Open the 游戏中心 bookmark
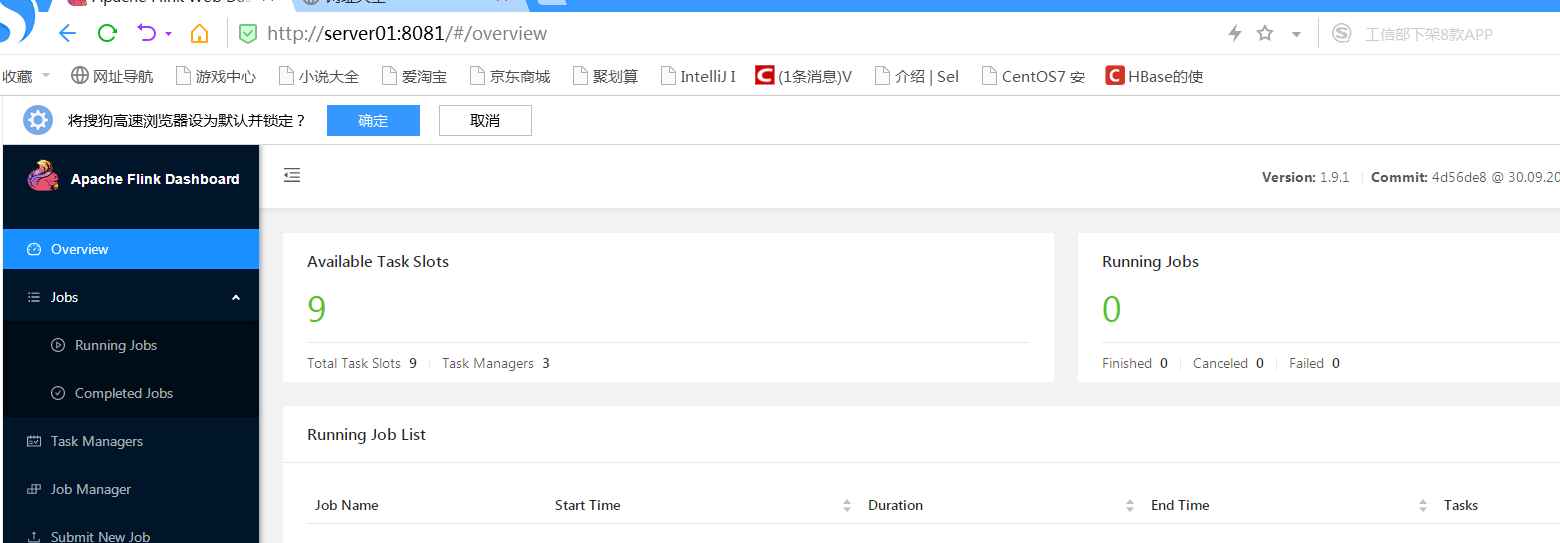This screenshot has width=1560, height=543. coord(216,76)
